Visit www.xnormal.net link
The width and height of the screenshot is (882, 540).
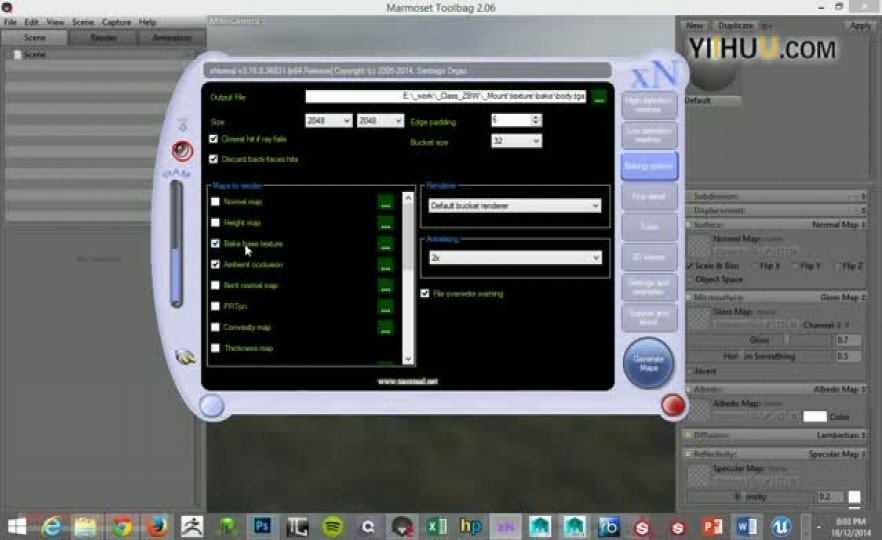point(408,381)
